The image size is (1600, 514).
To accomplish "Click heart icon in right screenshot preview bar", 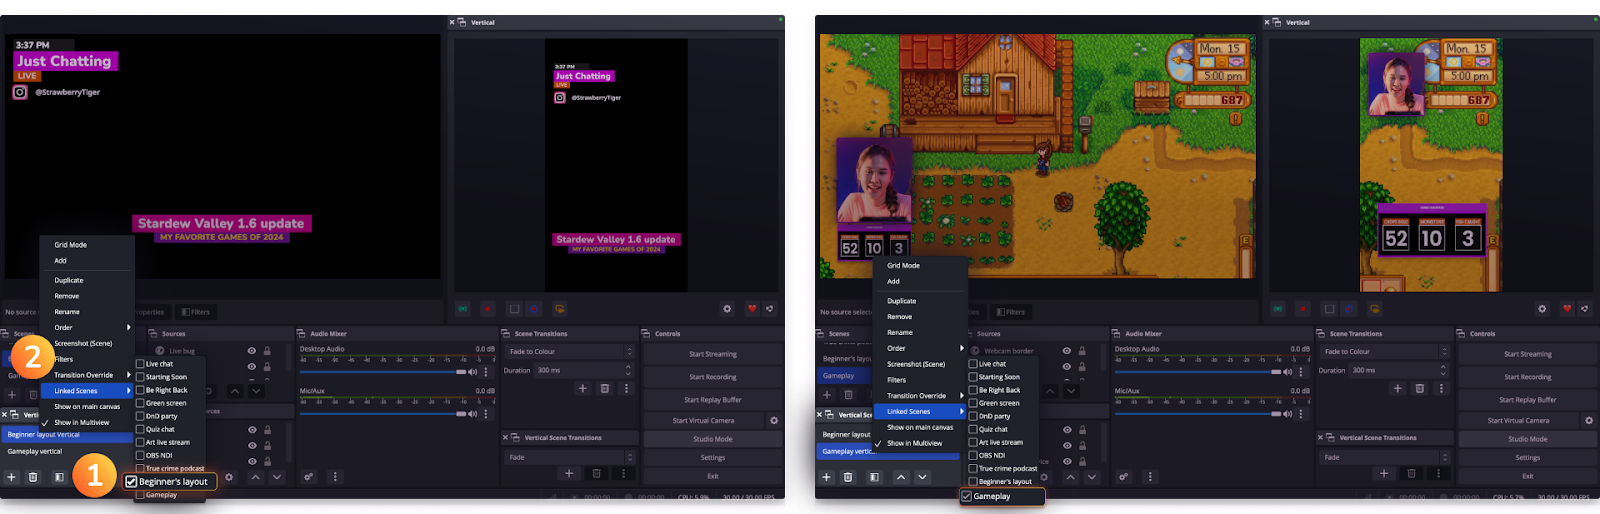I will tap(1567, 309).
